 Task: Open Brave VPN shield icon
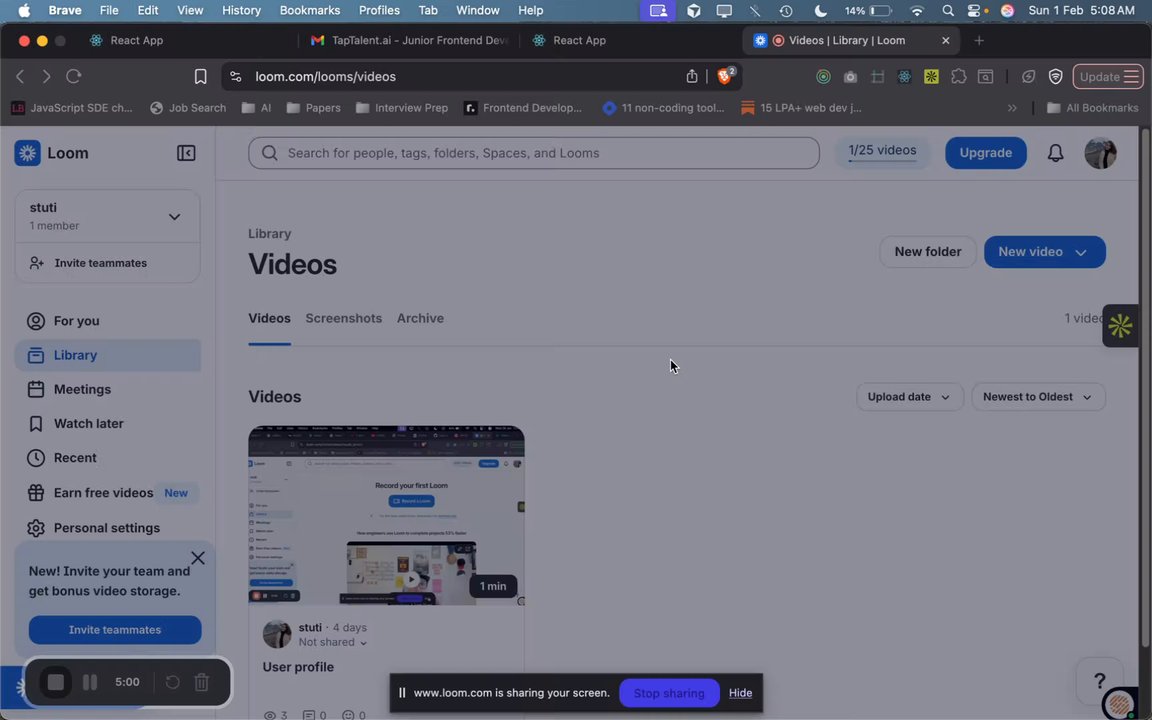(1056, 76)
